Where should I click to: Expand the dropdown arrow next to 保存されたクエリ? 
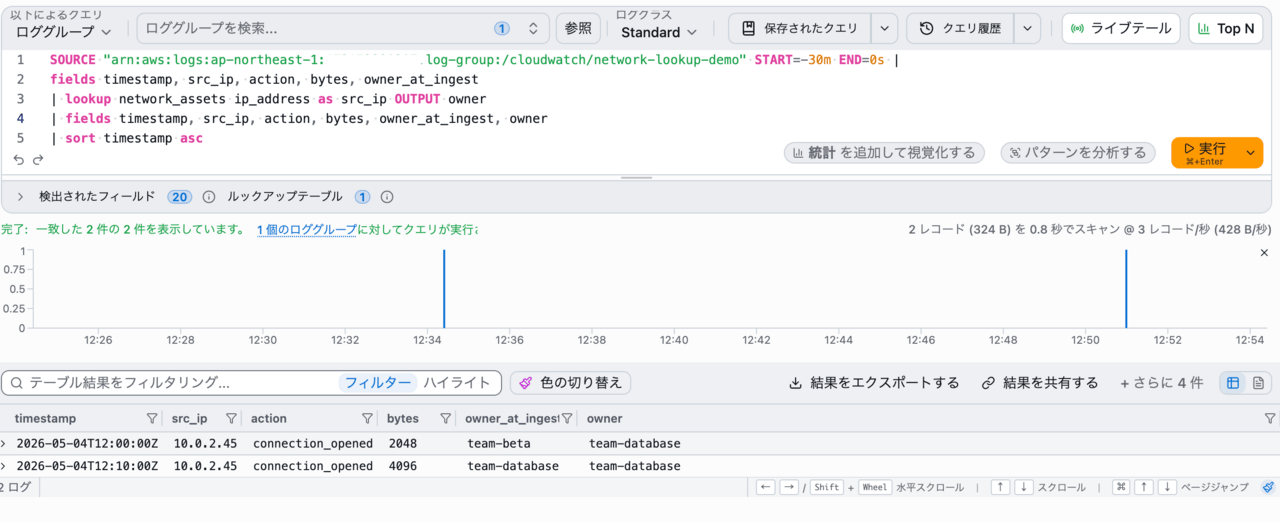click(885, 29)
